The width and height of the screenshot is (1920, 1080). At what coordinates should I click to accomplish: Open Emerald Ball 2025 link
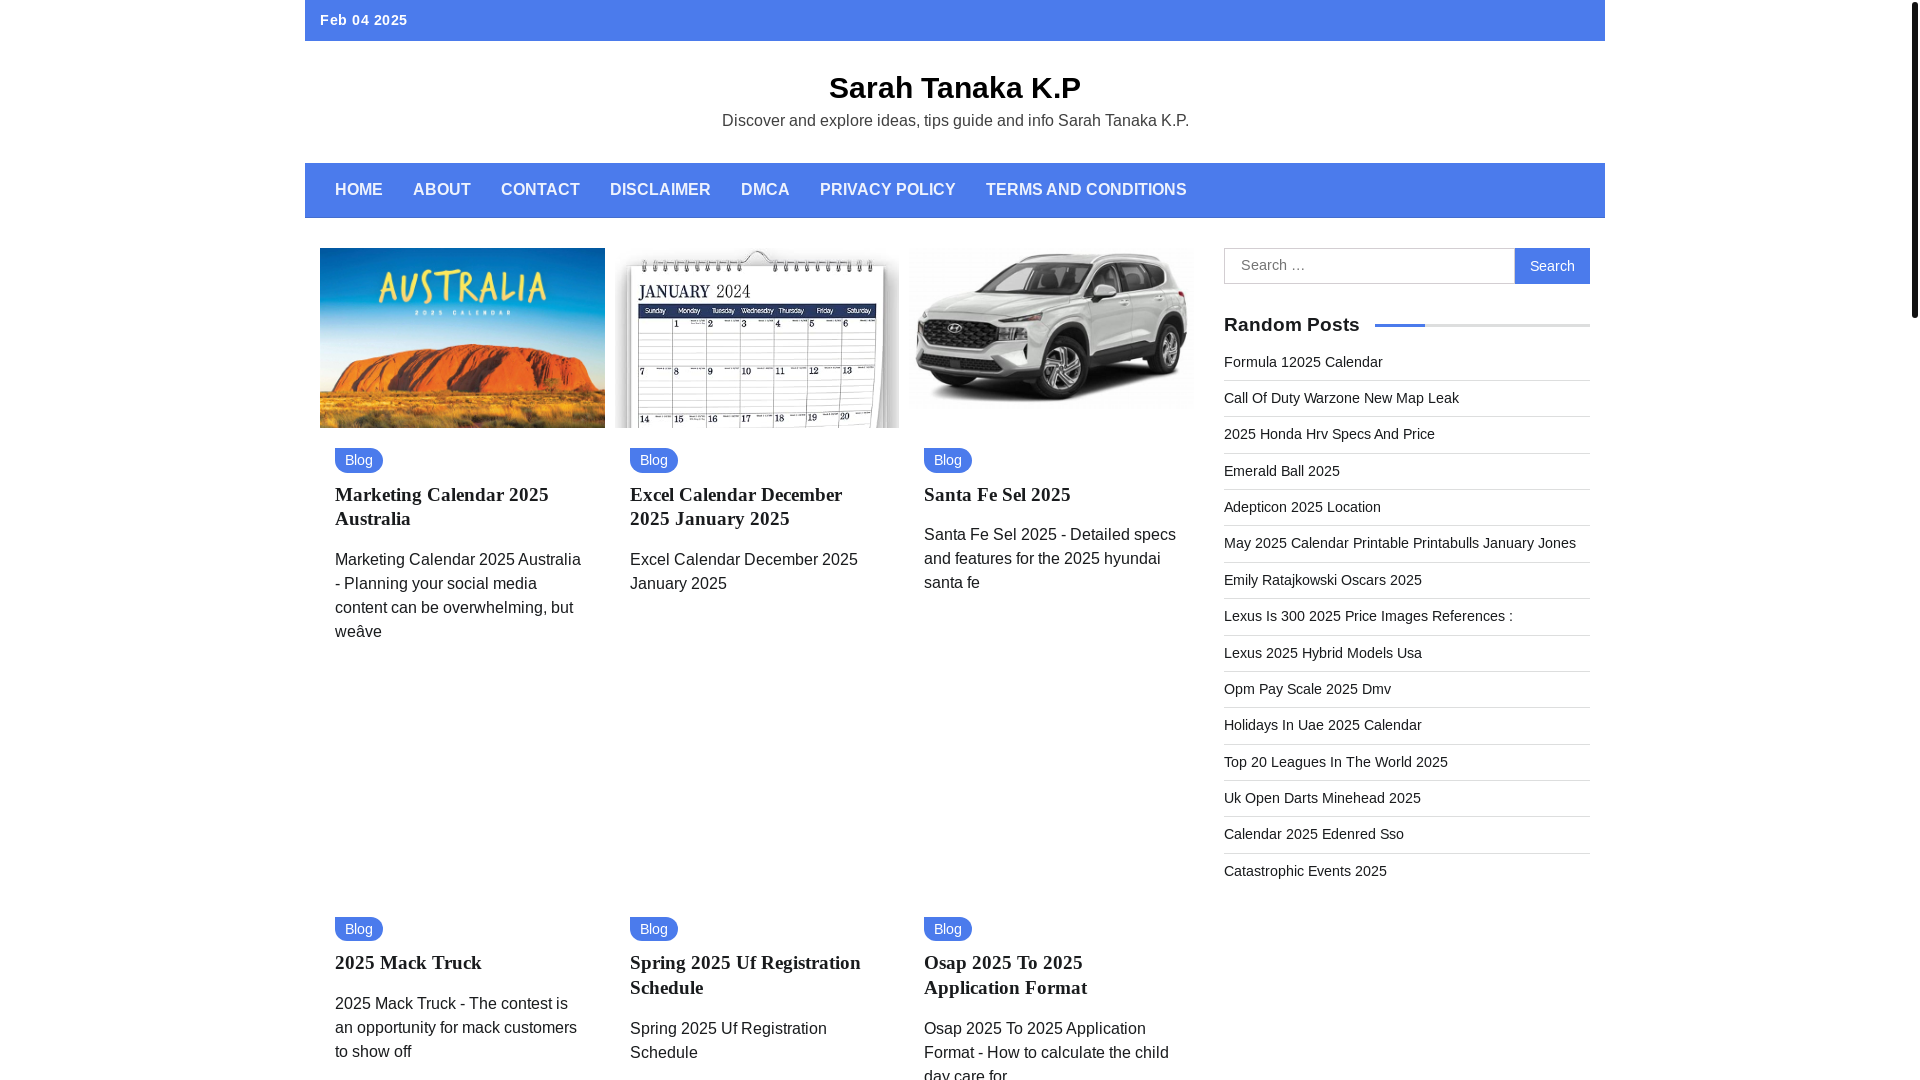click(x=1282, y=471)
